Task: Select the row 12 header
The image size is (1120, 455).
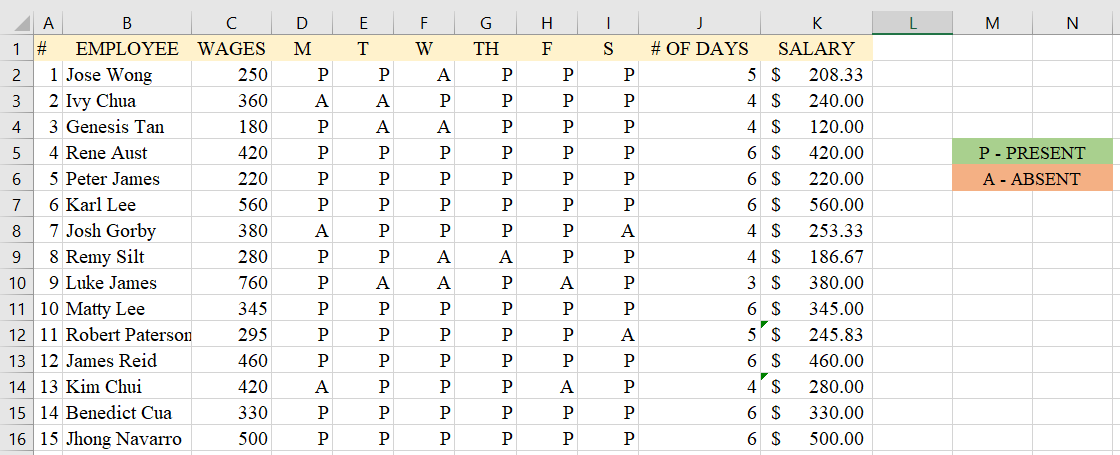Action: tap(16, 335)
